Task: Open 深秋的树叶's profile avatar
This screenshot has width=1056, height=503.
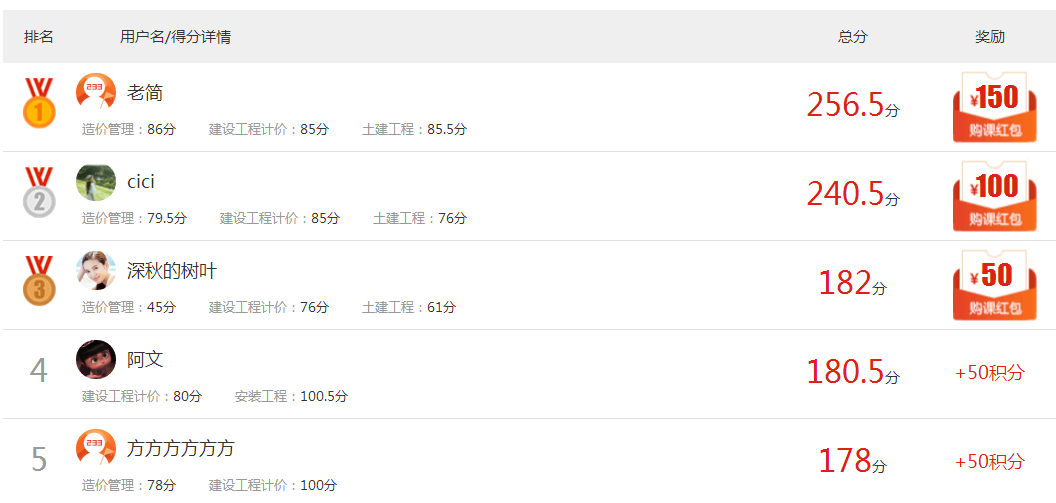Action: tap(96, 270)
